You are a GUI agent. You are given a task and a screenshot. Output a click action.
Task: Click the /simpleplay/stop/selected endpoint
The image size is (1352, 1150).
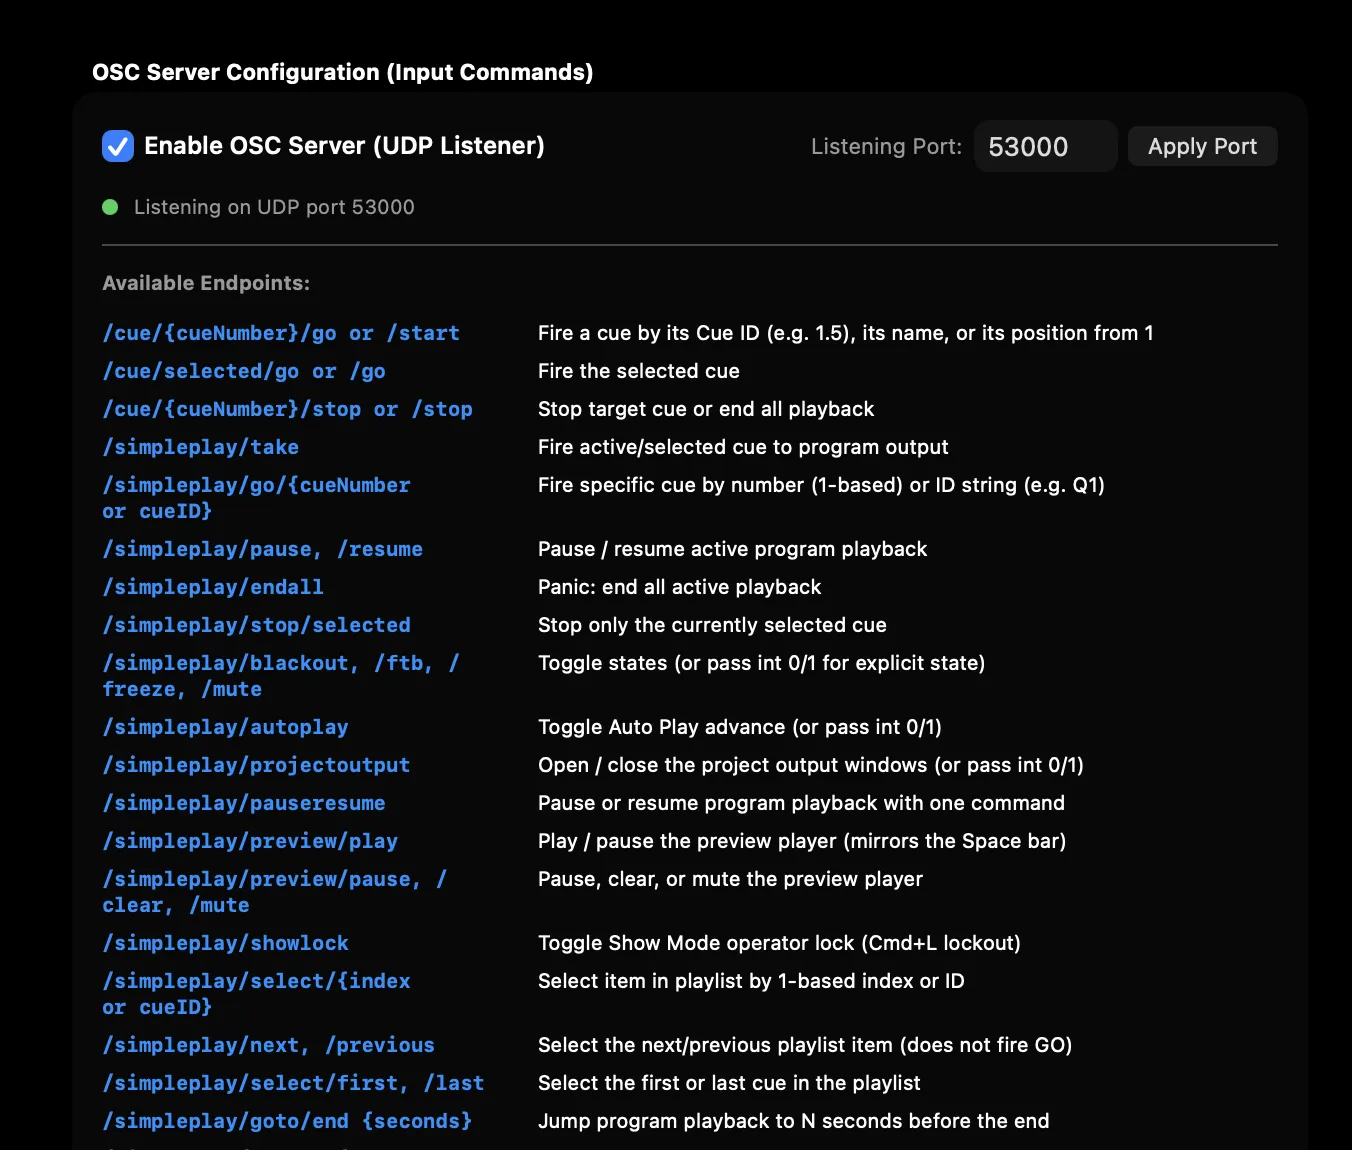point(256,625)
